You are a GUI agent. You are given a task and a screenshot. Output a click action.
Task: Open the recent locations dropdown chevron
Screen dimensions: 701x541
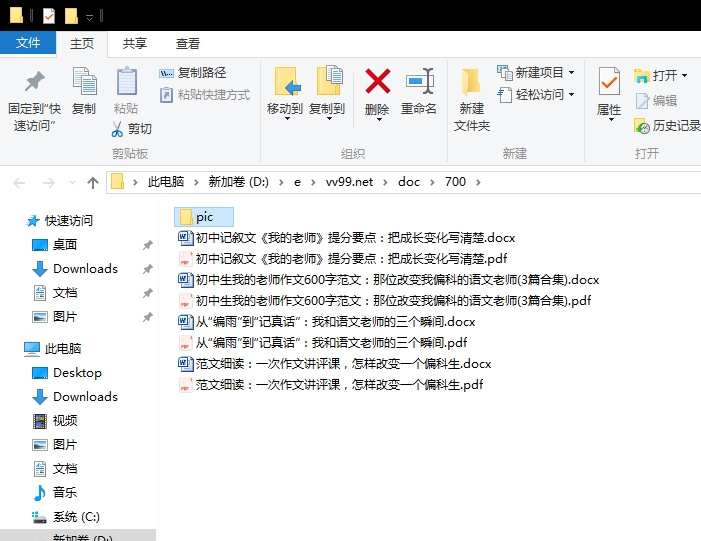click(x=72, y=182)
